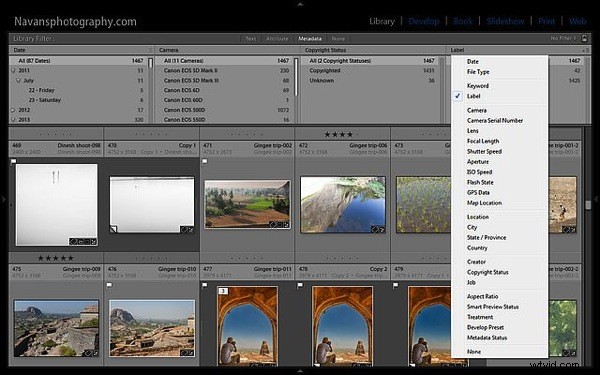Show the filmstrip with the bottom-edge arrow
This screenshot has width=600, height=375.
click(300, 371)
